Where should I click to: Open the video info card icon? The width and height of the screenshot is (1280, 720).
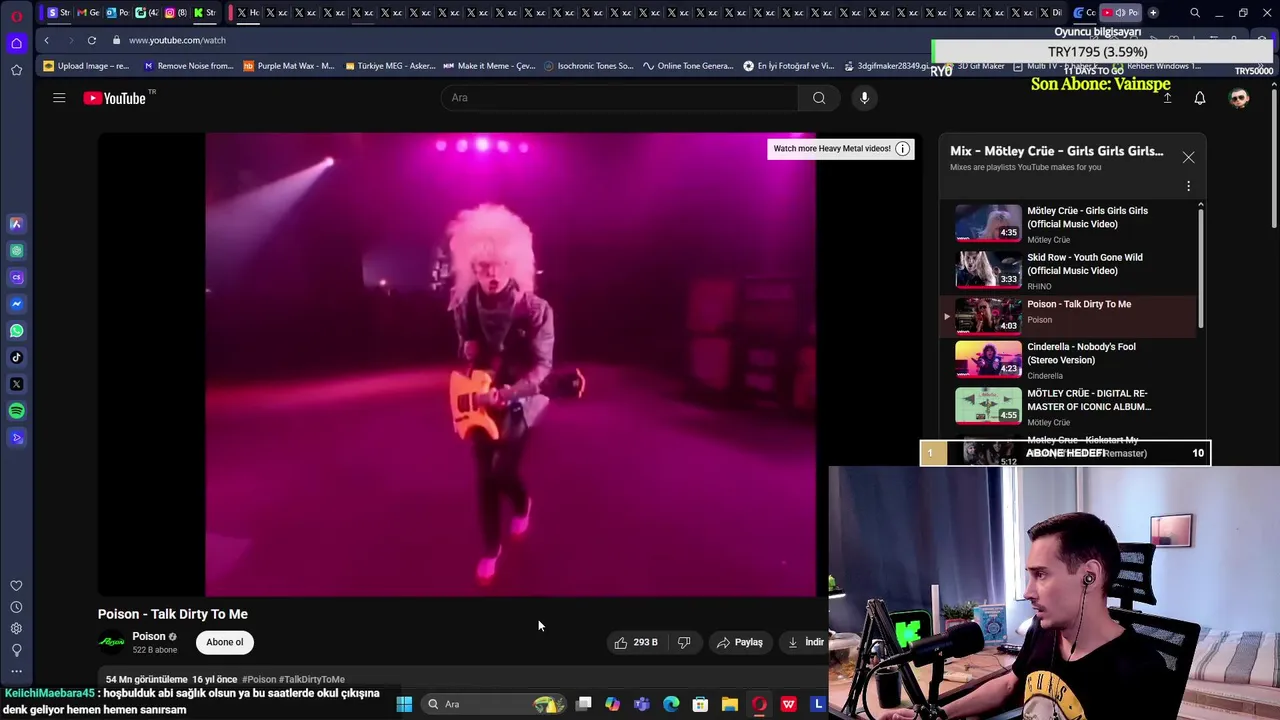[x=902, y=149]
